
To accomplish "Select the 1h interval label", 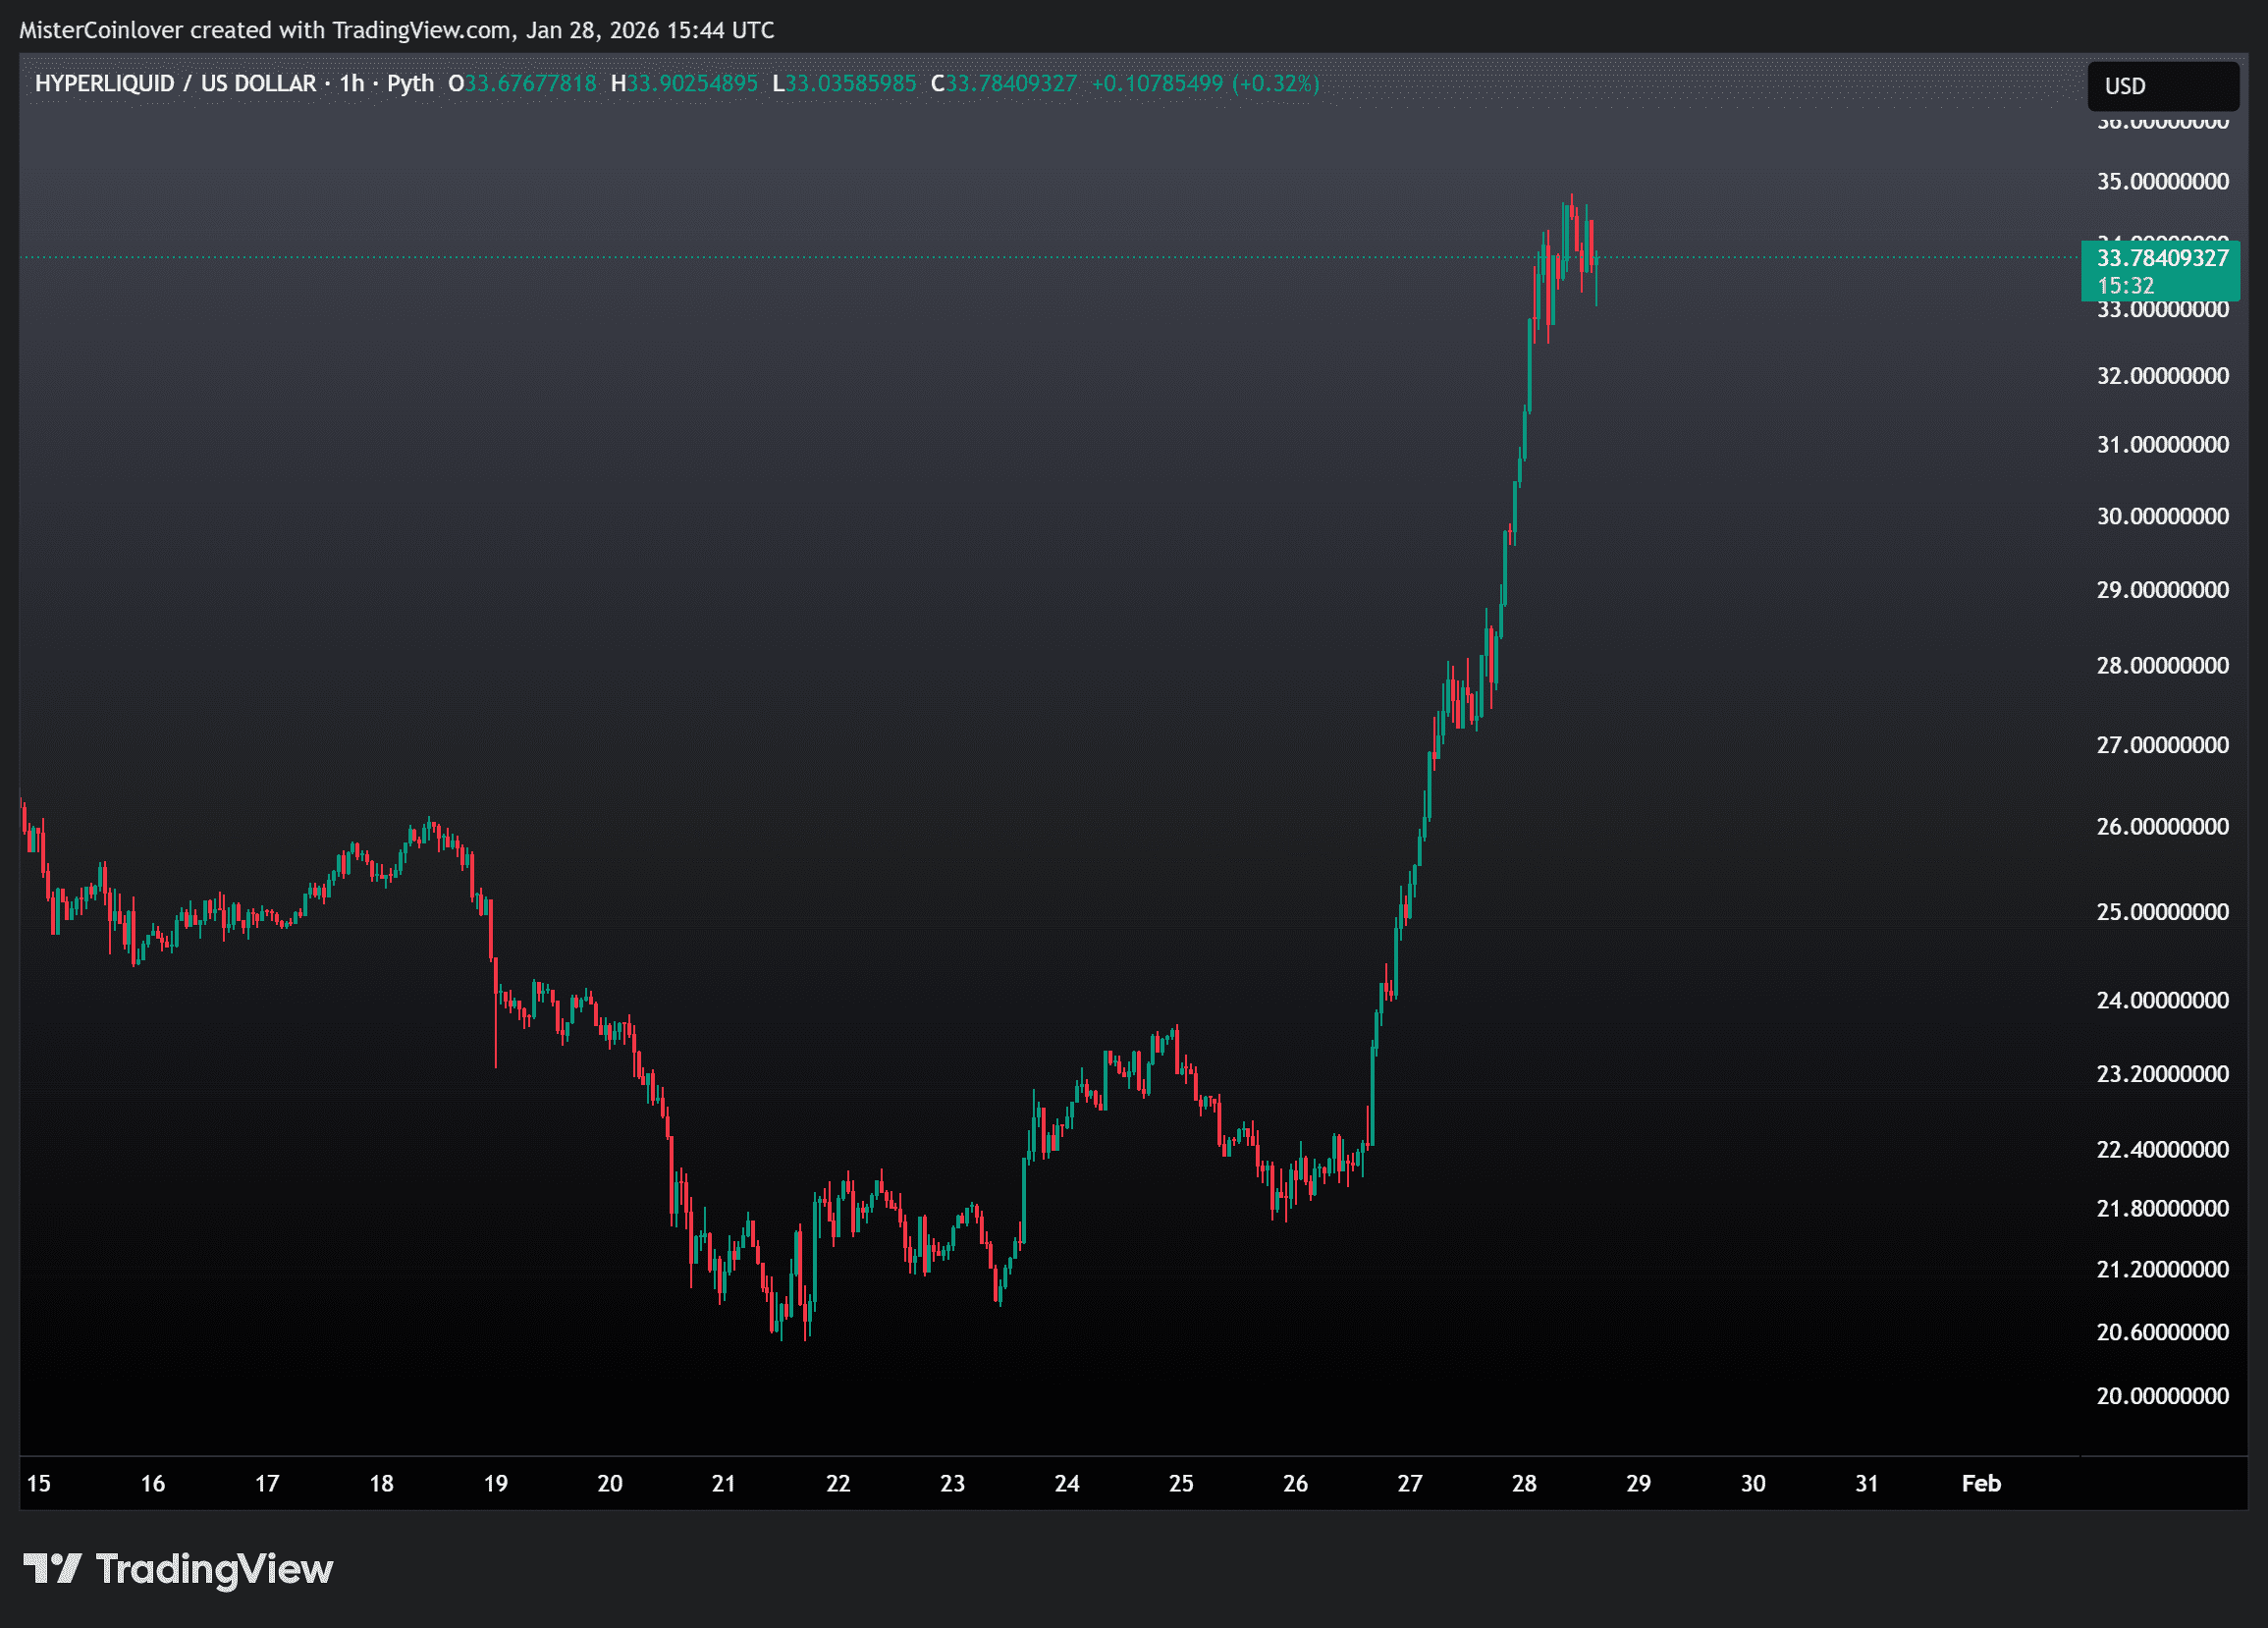I will pos(351,83).
